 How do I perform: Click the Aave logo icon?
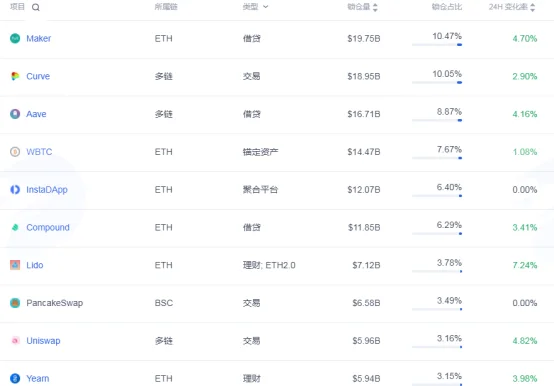15,114
